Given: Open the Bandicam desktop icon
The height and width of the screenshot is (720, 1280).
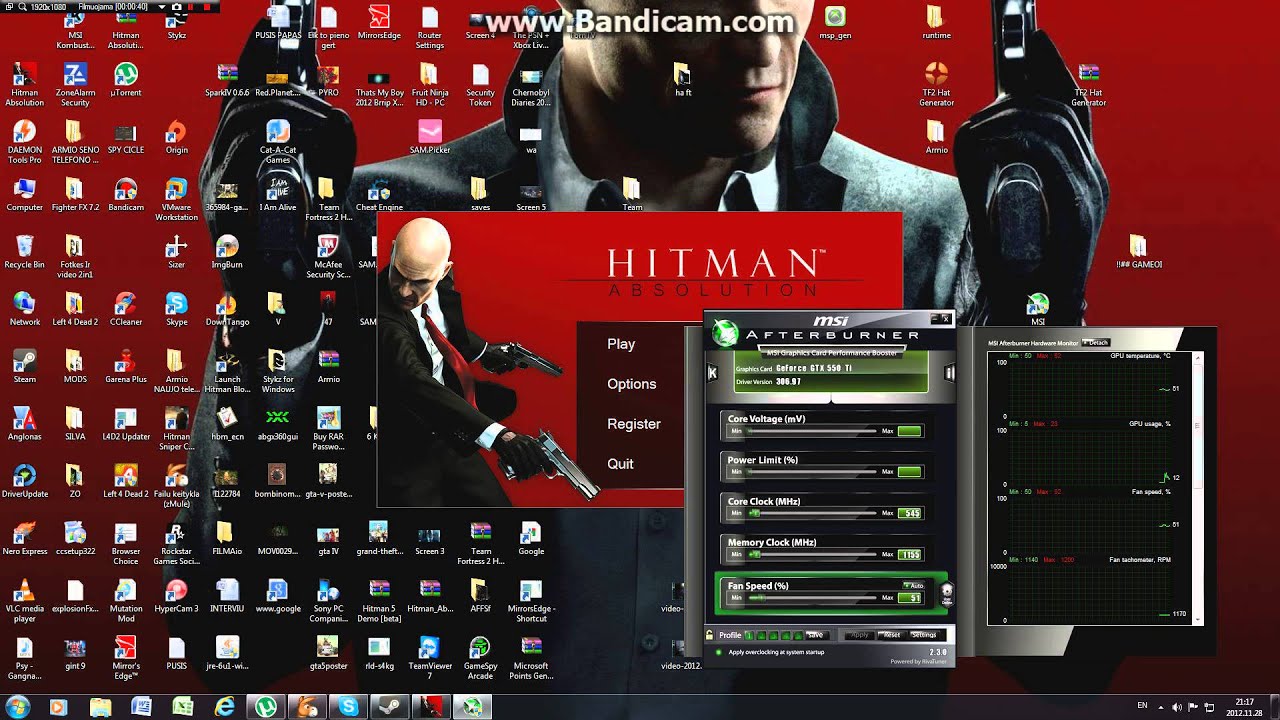Looking at the screenshot, I should (x=126, y=194).
